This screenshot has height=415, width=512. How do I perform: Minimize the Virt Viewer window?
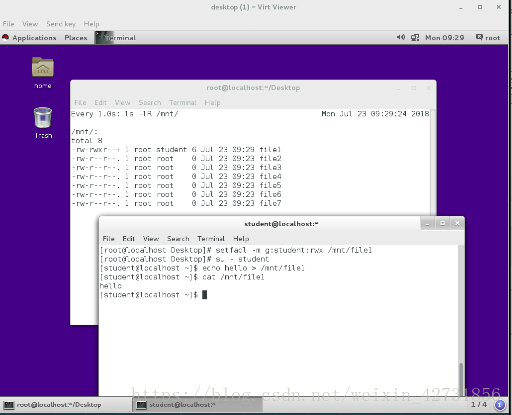coord(461,7)
